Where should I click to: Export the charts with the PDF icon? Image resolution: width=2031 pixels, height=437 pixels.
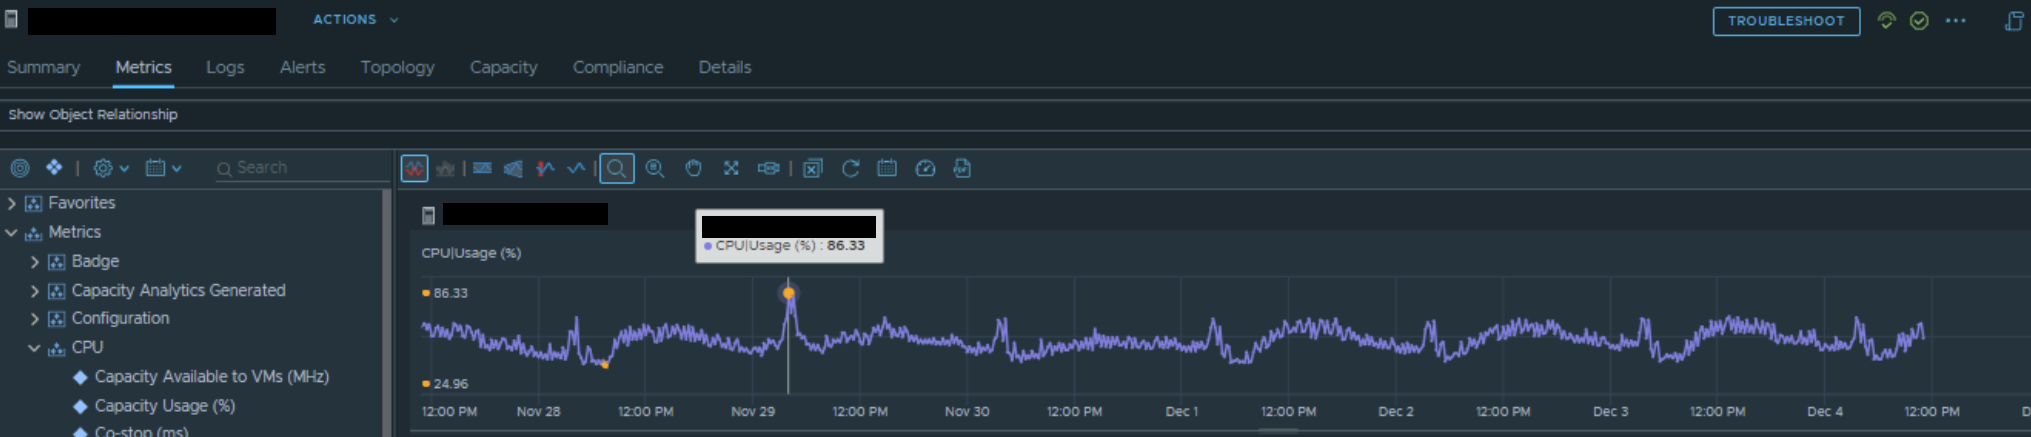coord(962,168)
